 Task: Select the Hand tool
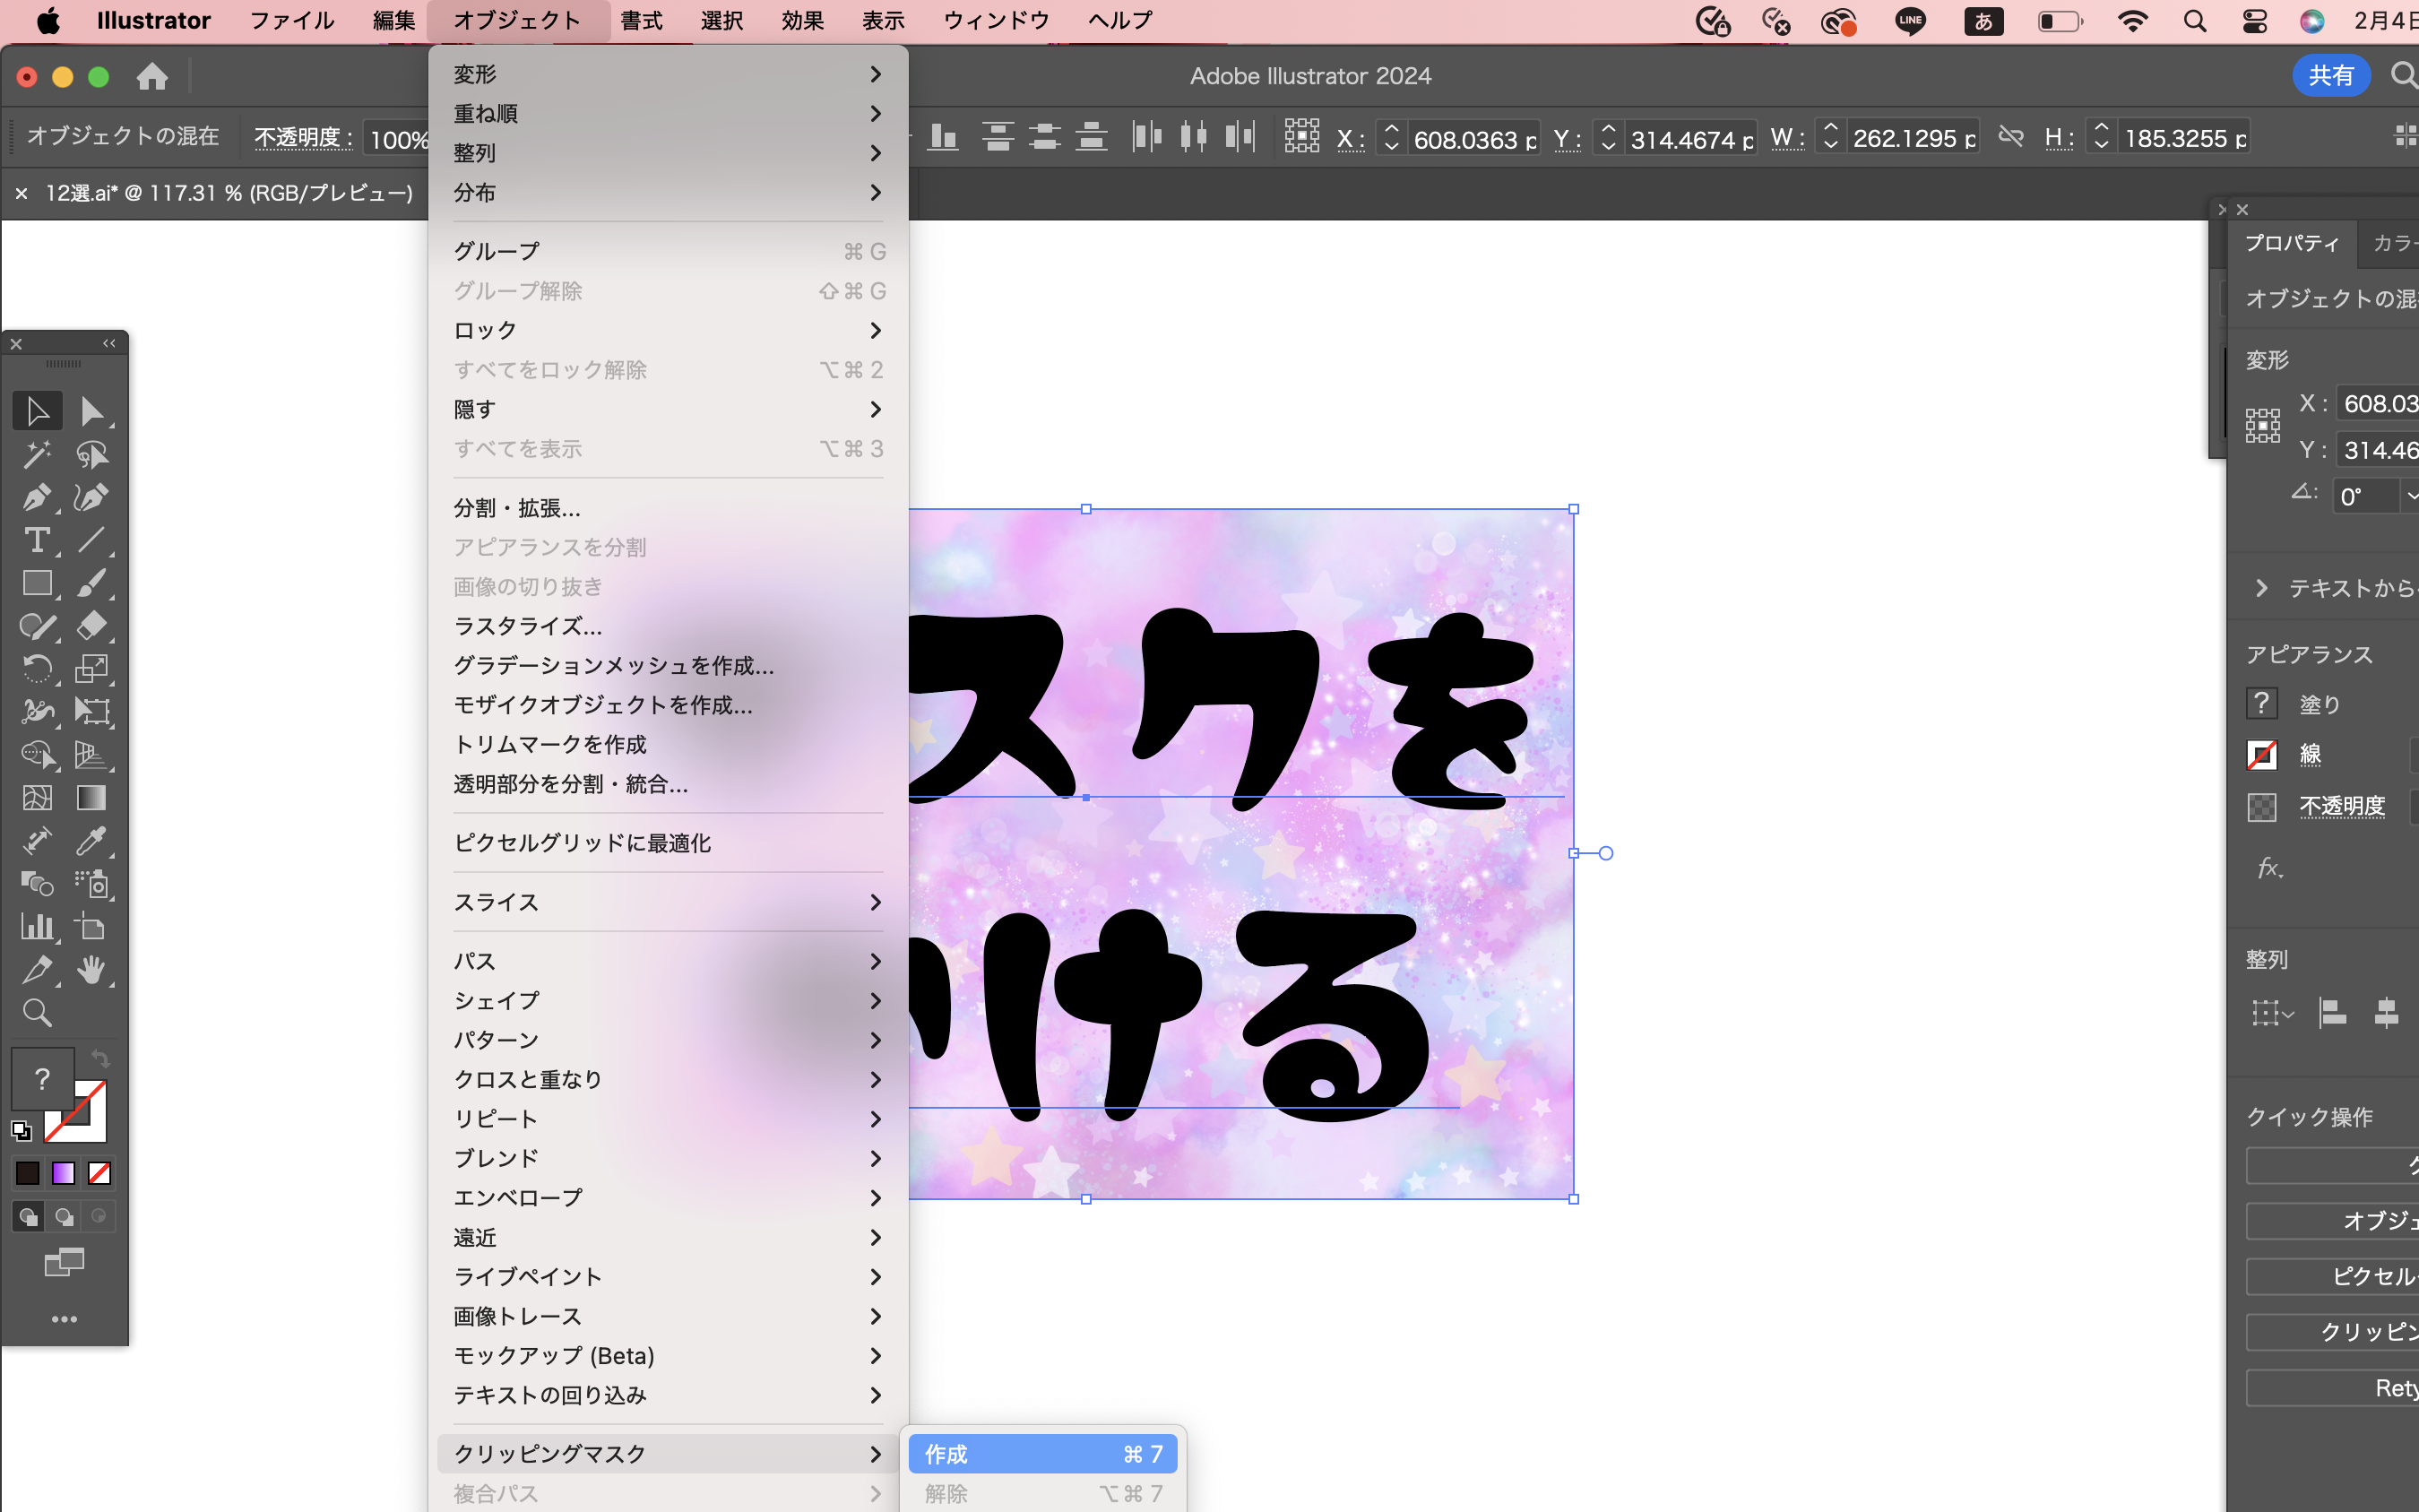[93, 969]
